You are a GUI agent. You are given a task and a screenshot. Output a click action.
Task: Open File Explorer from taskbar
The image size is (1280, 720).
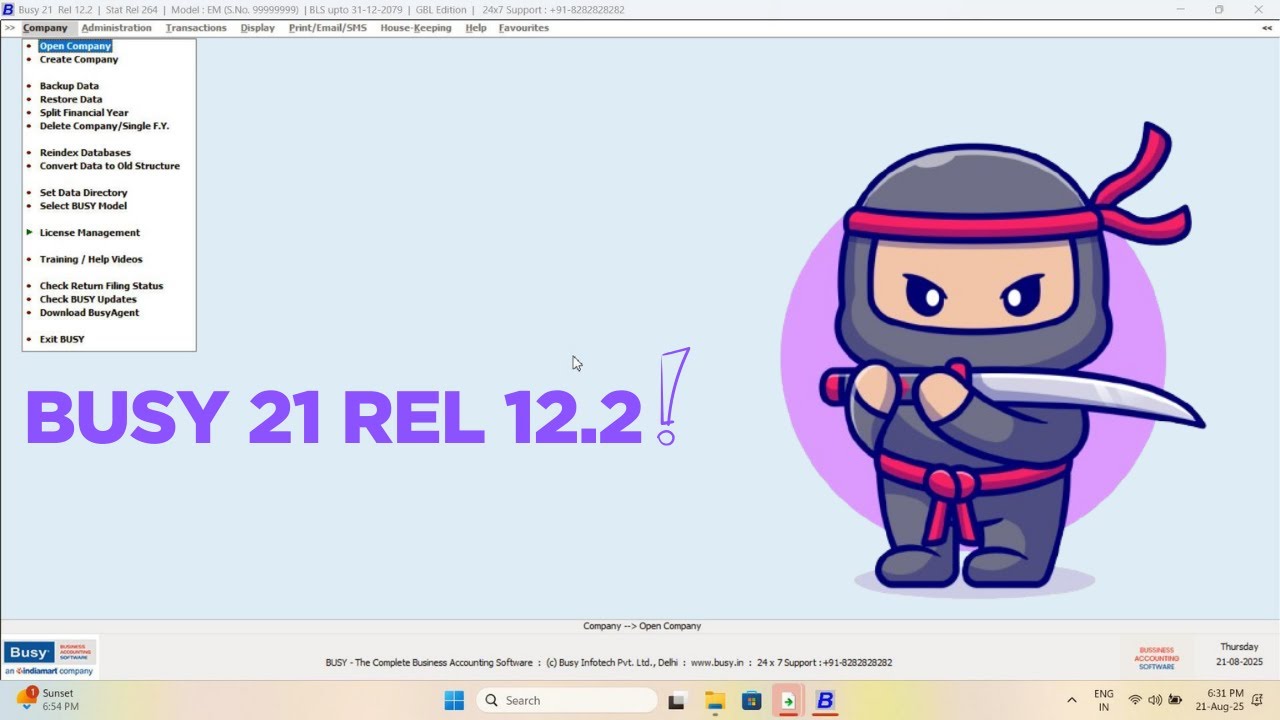coord(714,700)
